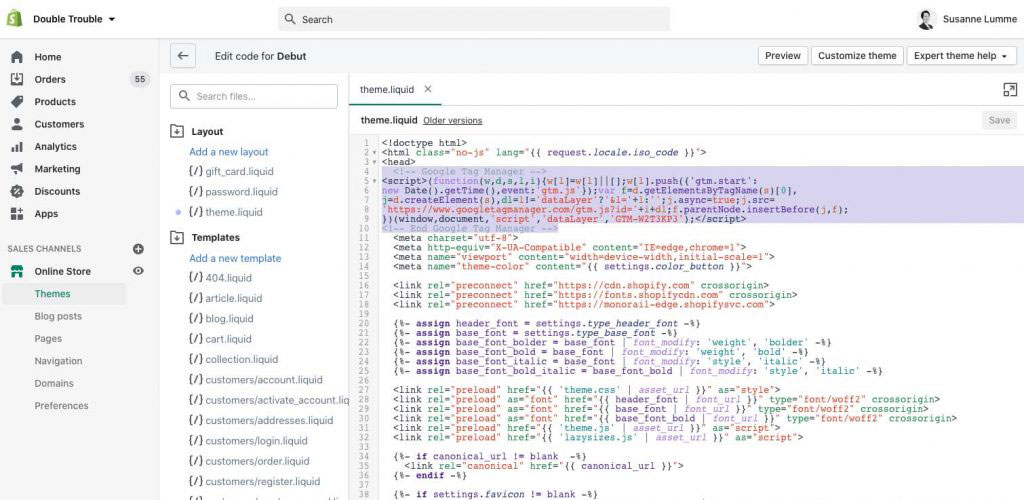Image resolution: width=1024 pixels, height=500 pixels.
Task: Collapse the Layout folder
Action: pyautogui.click(x=176, y=132)
